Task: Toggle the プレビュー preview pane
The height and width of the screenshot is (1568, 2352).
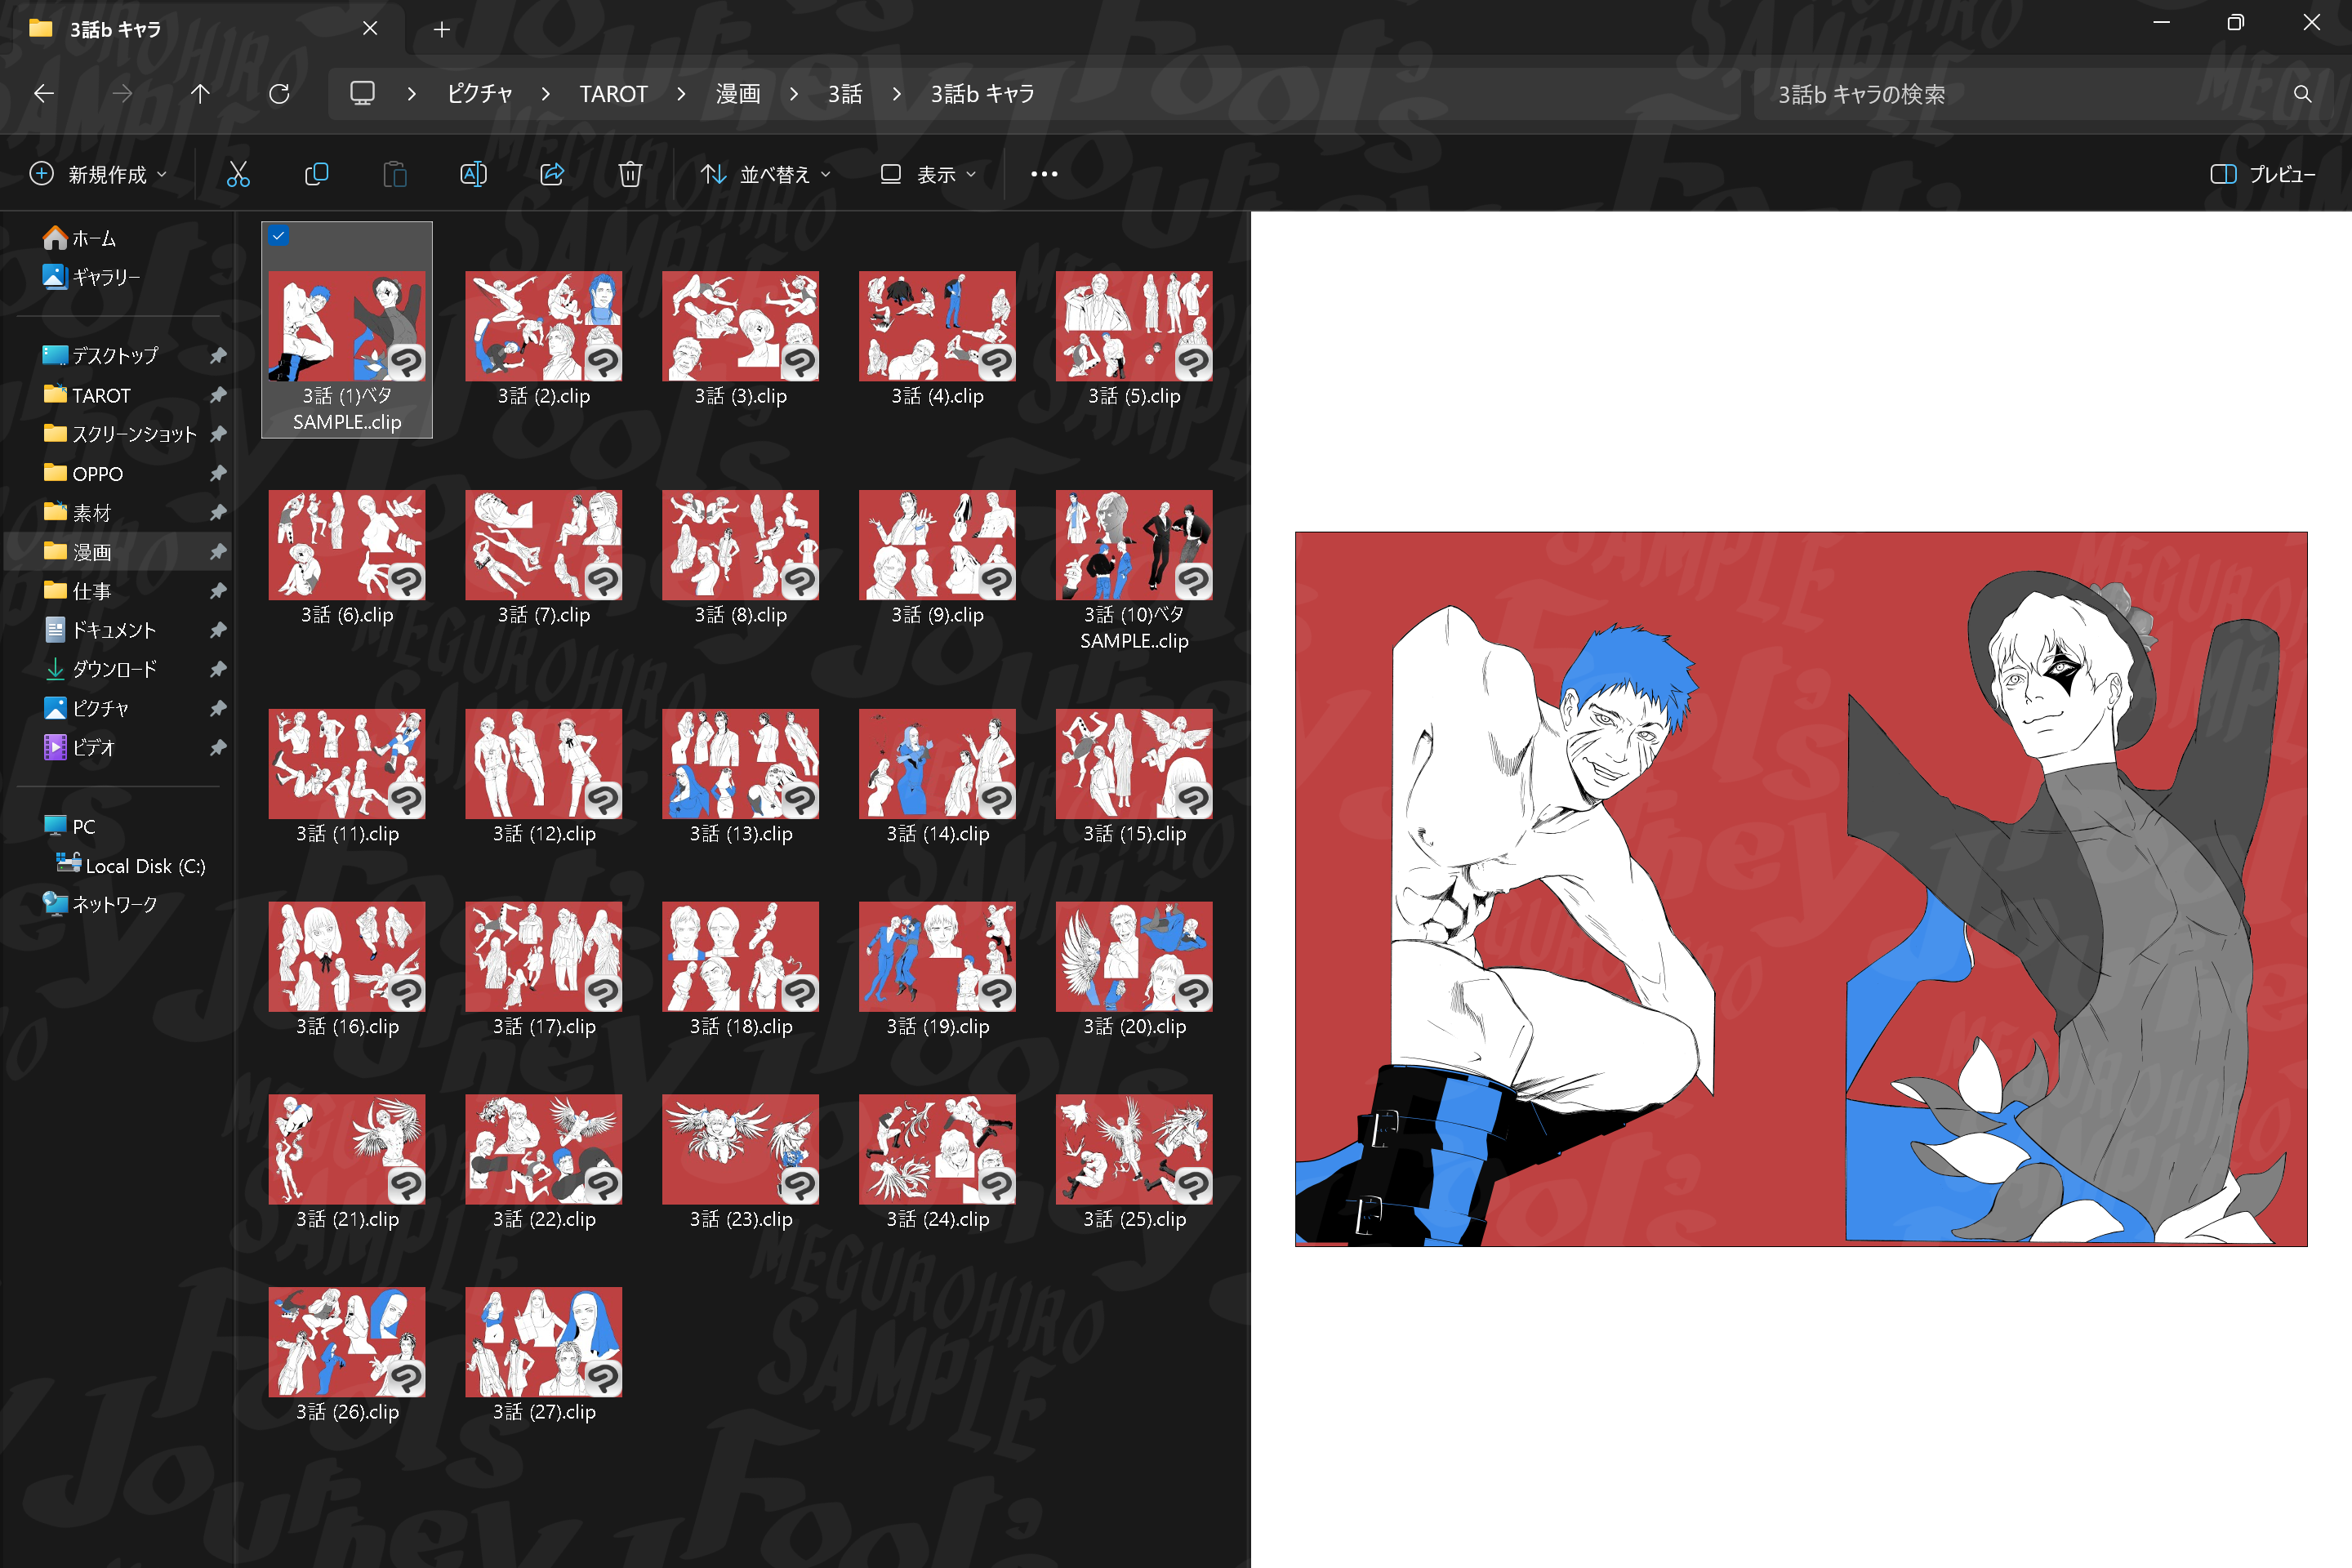Action: coord(2262,174)
